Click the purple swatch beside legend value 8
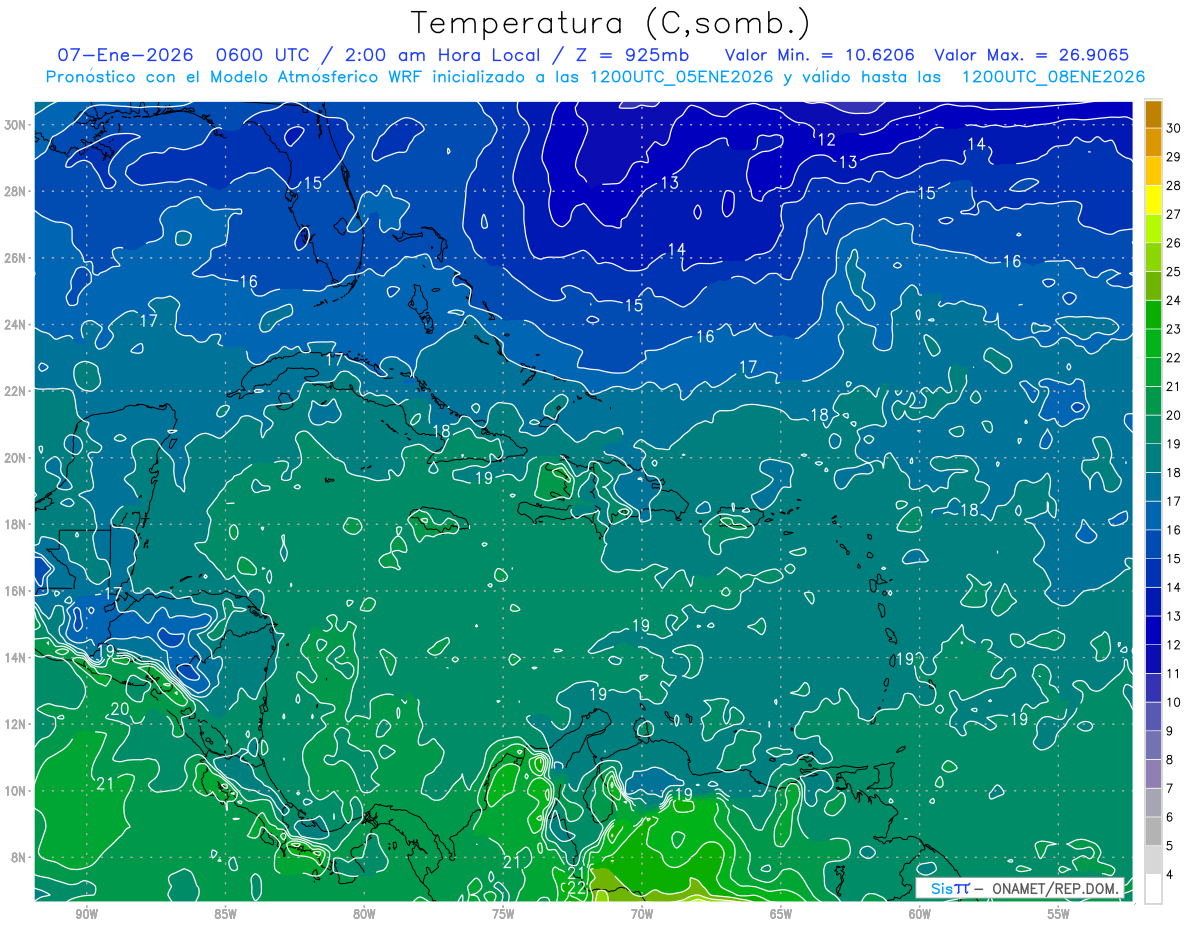The image size is (1200, 927). click(x=1153, y=773)
